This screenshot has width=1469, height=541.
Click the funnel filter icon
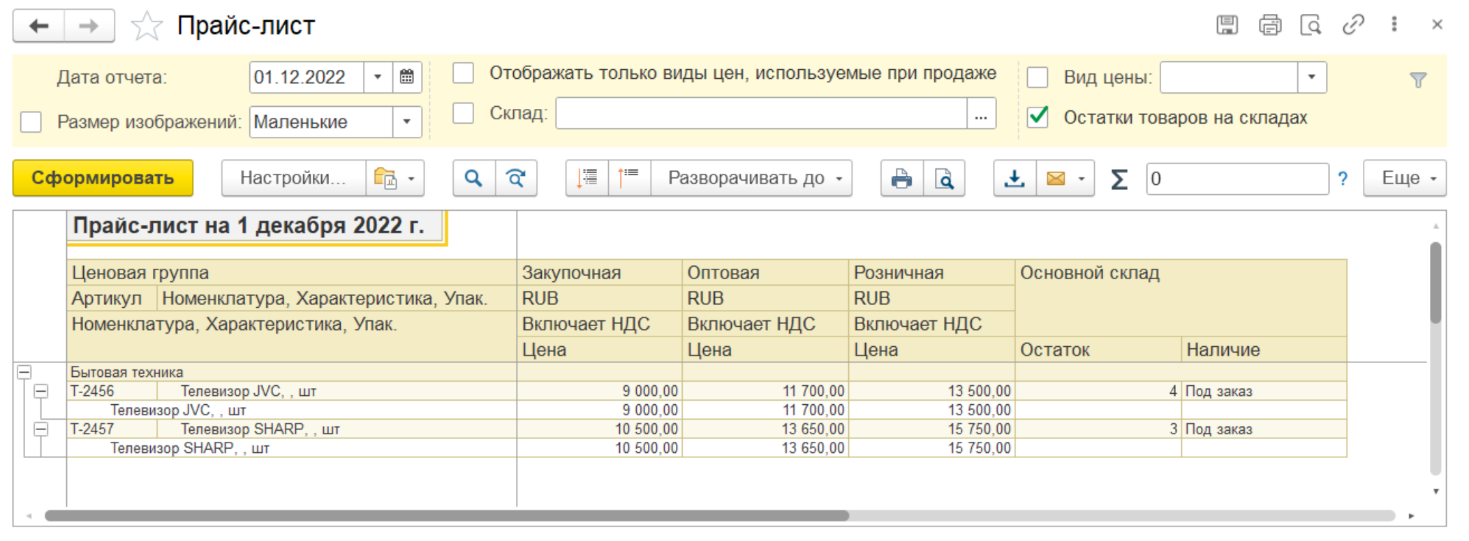pyautogui.click(x=1417, y=81)
